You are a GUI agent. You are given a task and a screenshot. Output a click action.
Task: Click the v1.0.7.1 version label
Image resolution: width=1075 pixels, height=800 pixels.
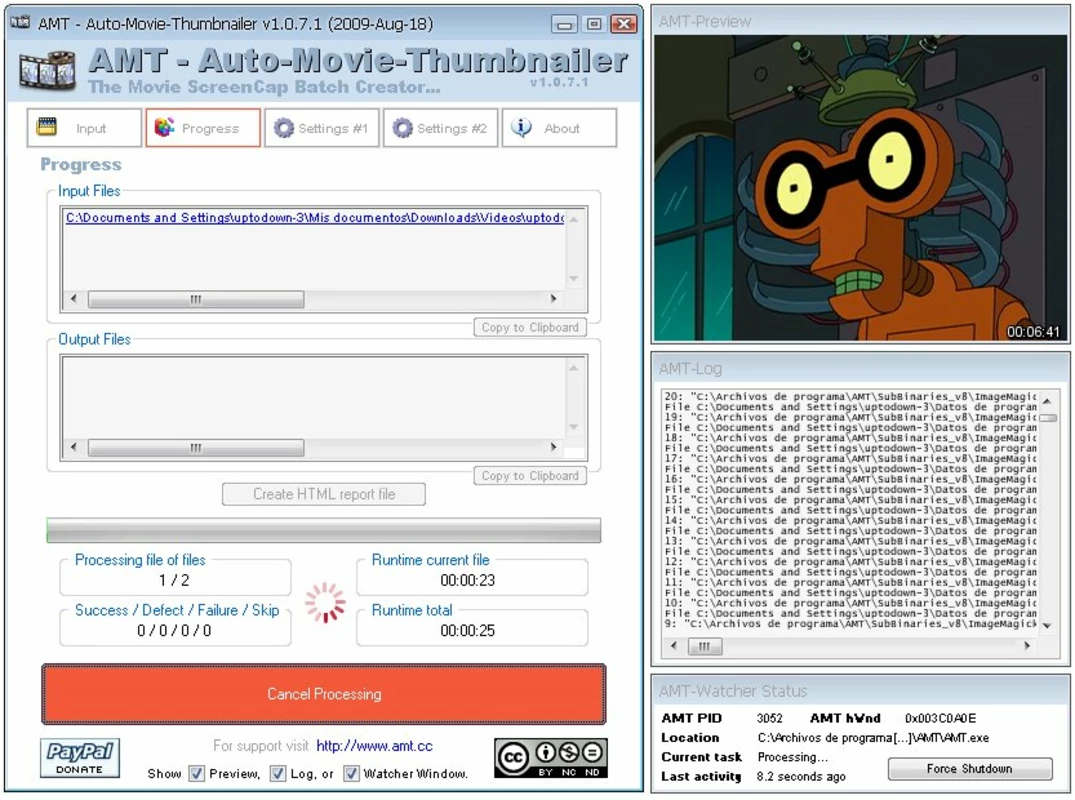pos(559,82)
